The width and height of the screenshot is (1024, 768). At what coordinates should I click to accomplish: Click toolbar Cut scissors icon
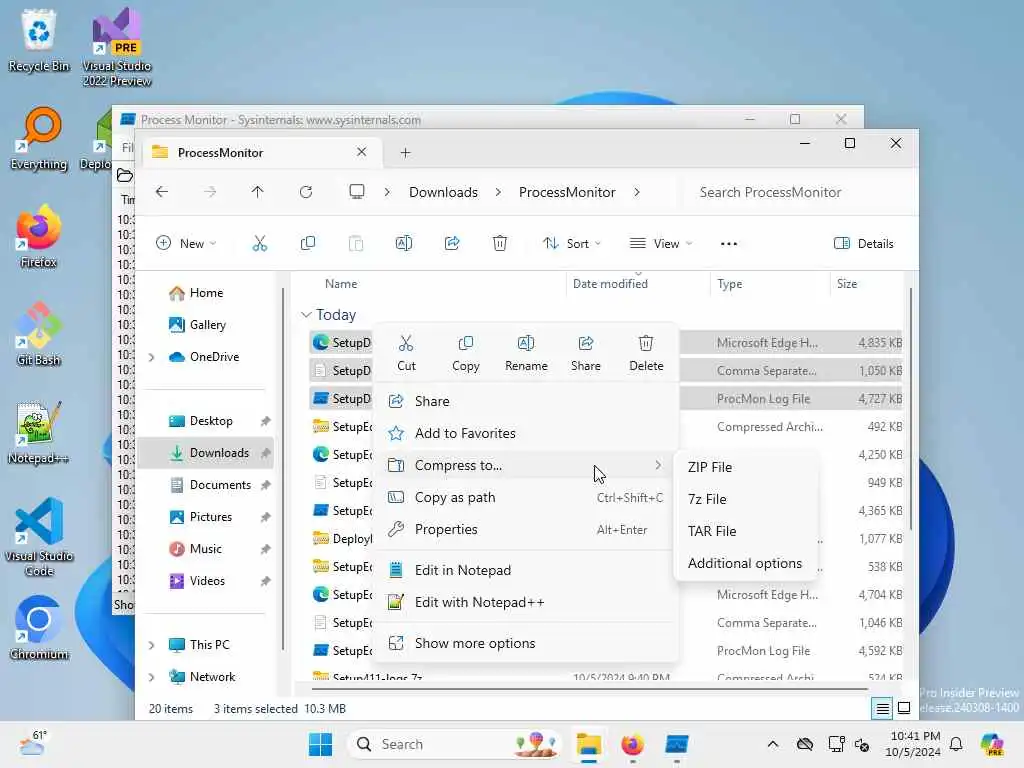[x=260, y=244]
